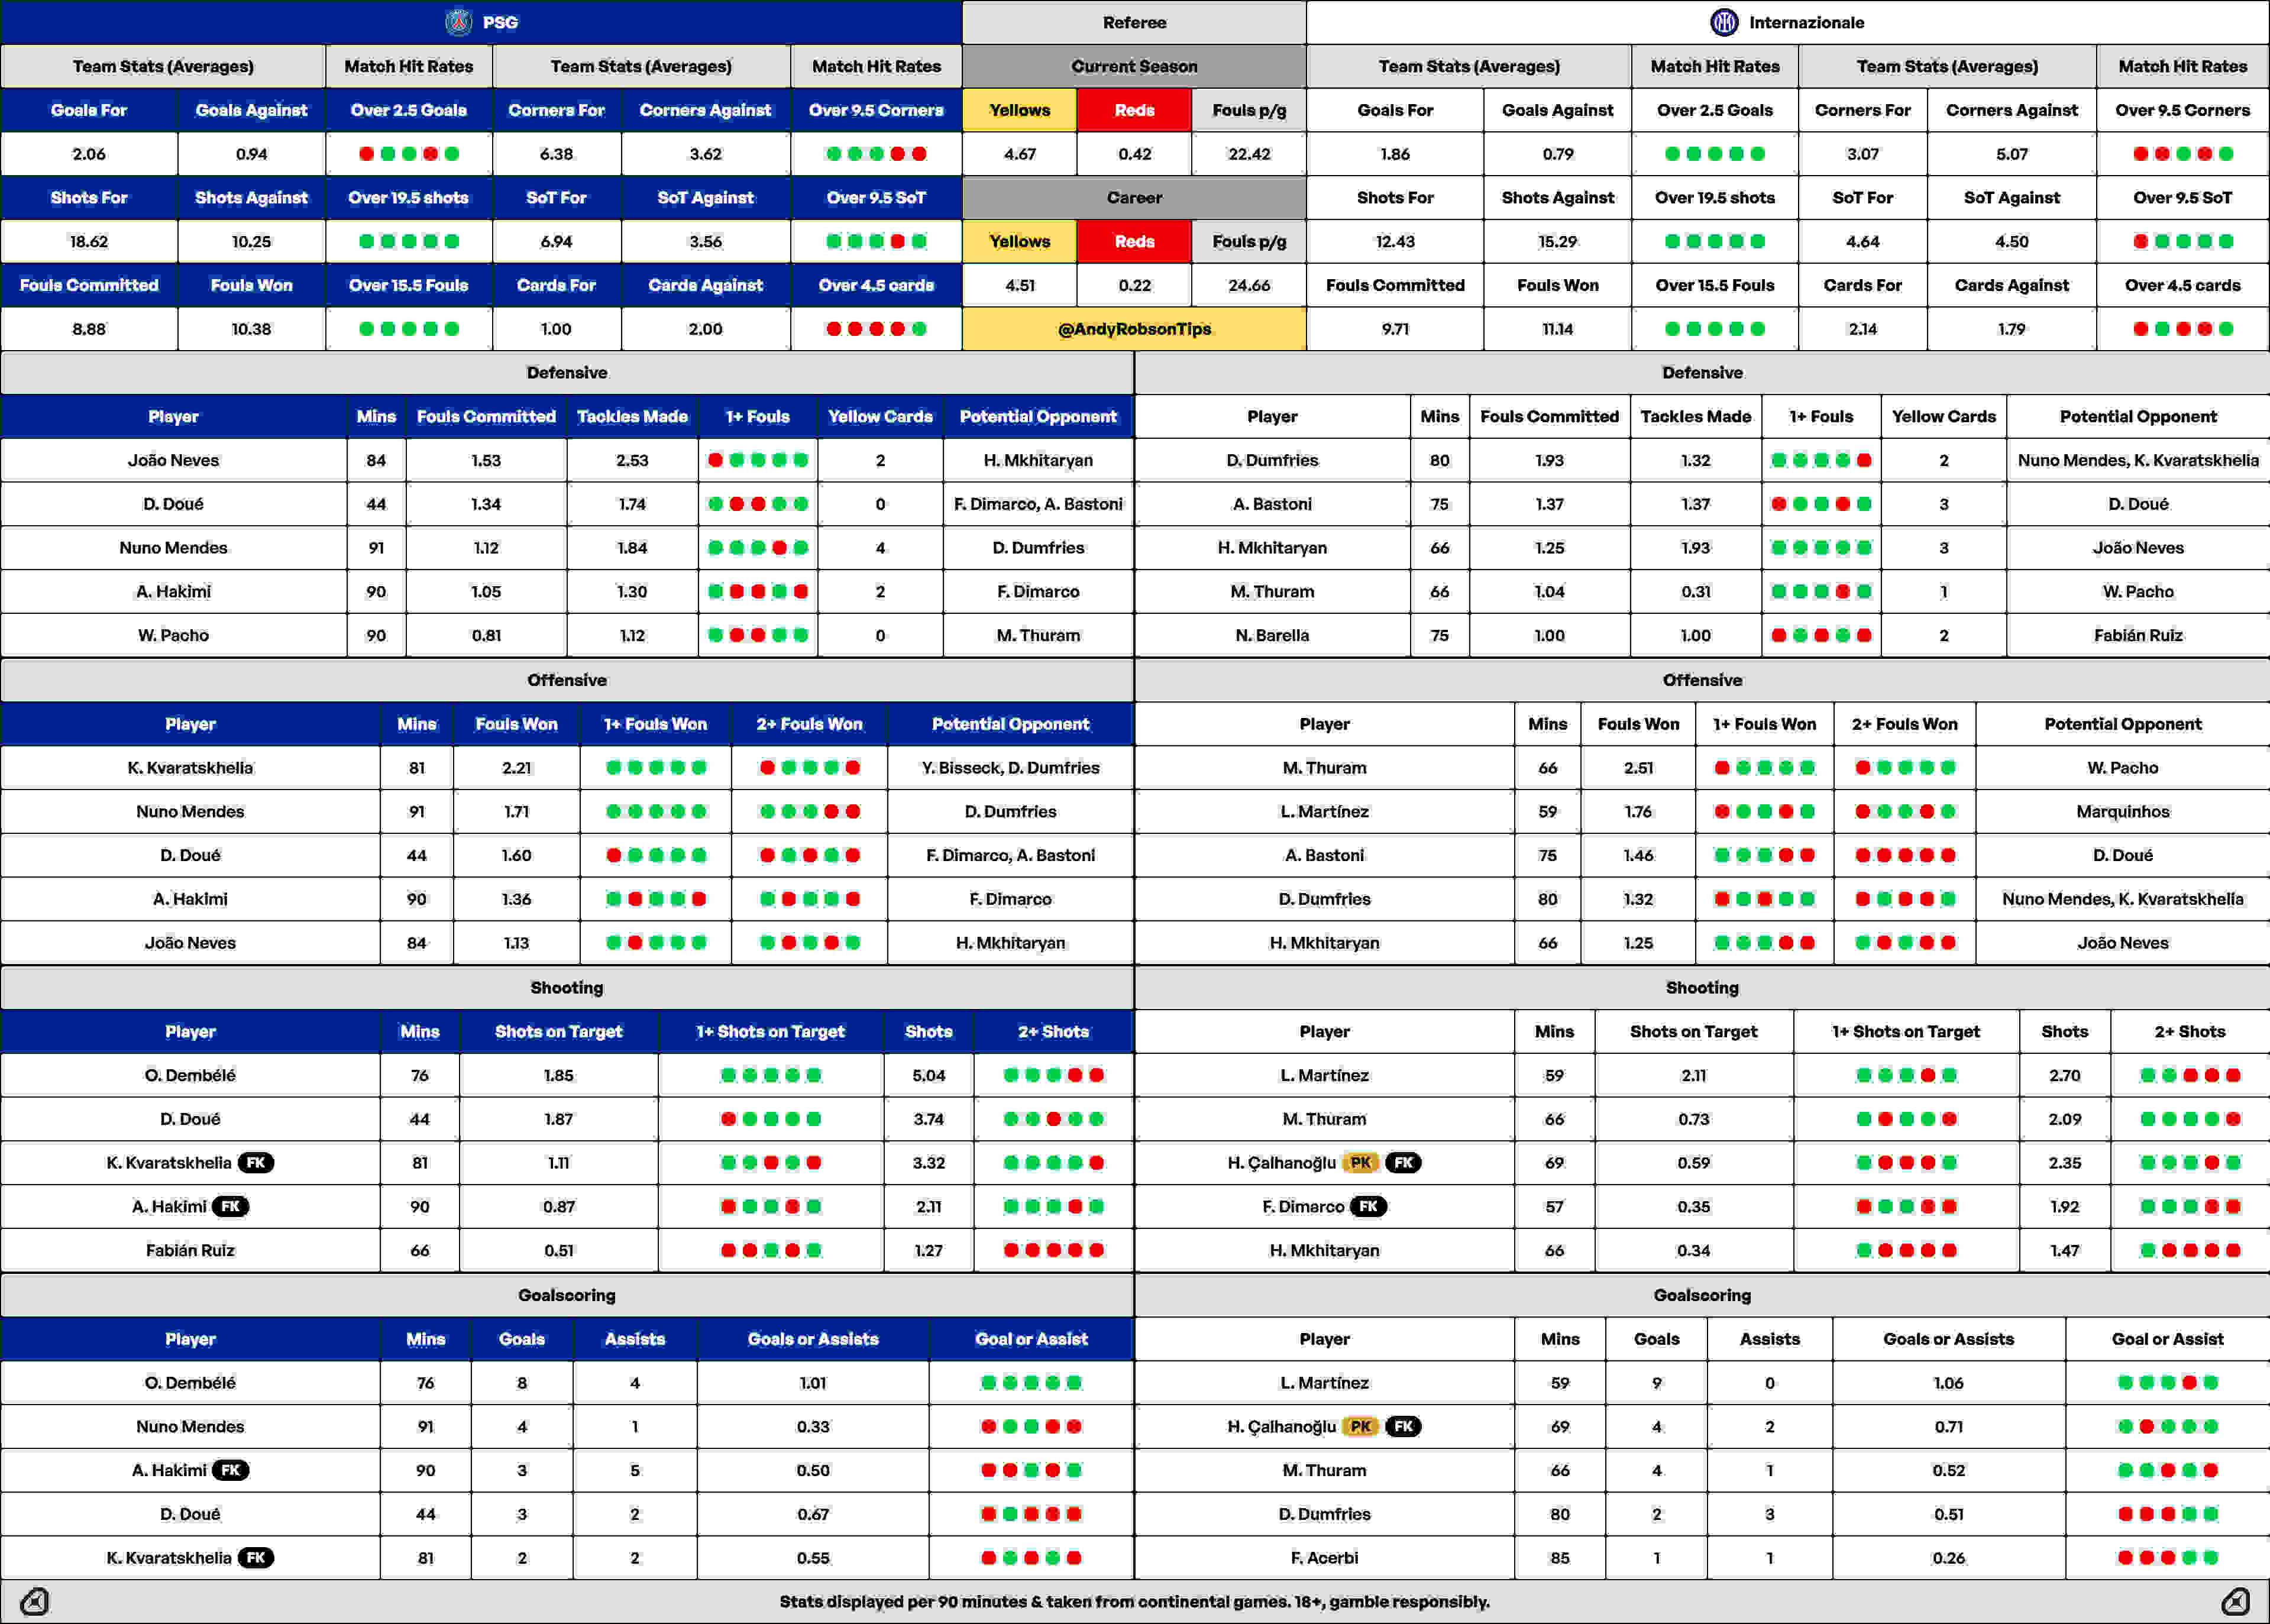The height and width of the screenshot is (1624, 2270).
Task: Click the Referee header tab
Action: (x=1134, y=22)
